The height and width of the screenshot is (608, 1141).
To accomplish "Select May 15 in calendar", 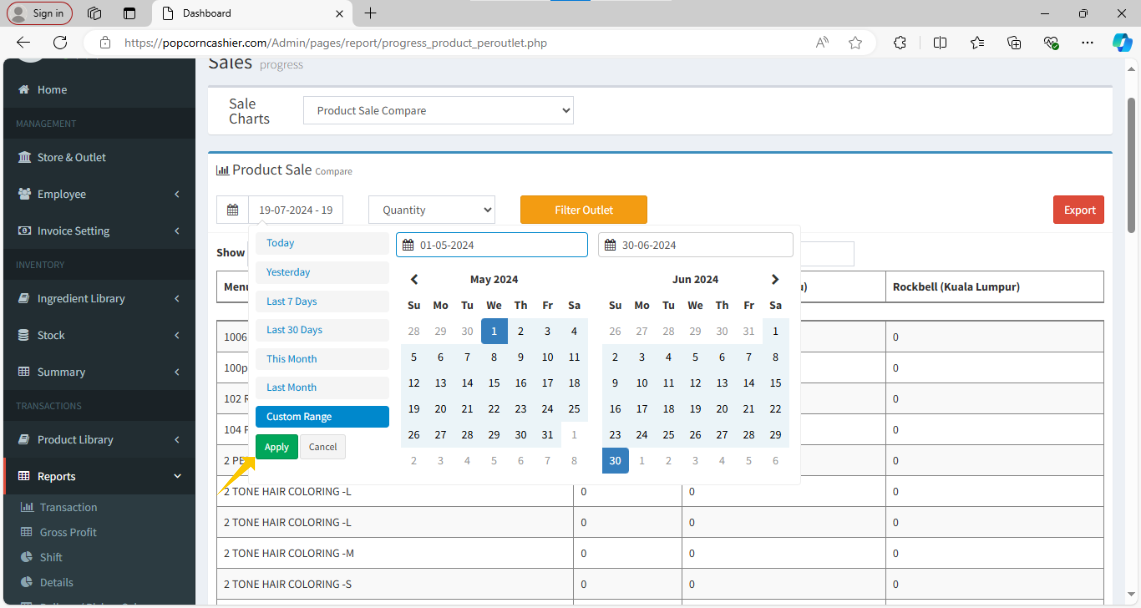I will coord(494,383).
